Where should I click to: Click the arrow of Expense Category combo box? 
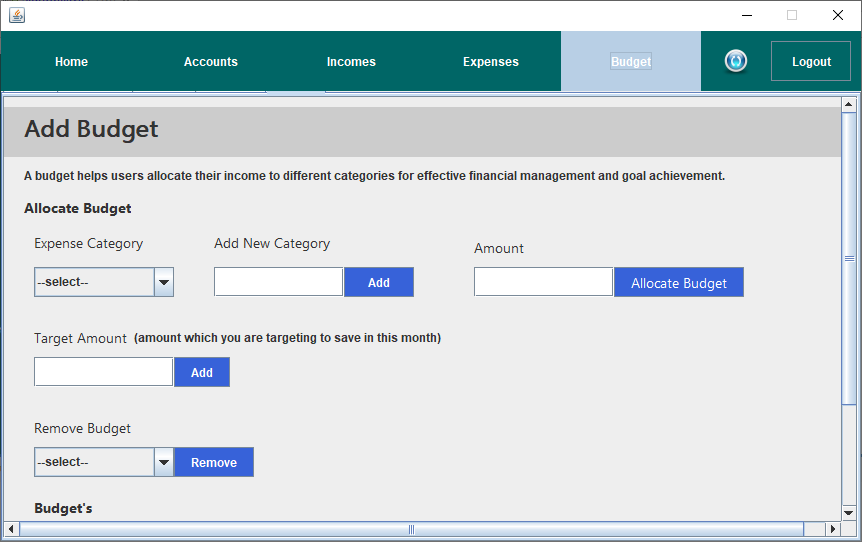164,282
